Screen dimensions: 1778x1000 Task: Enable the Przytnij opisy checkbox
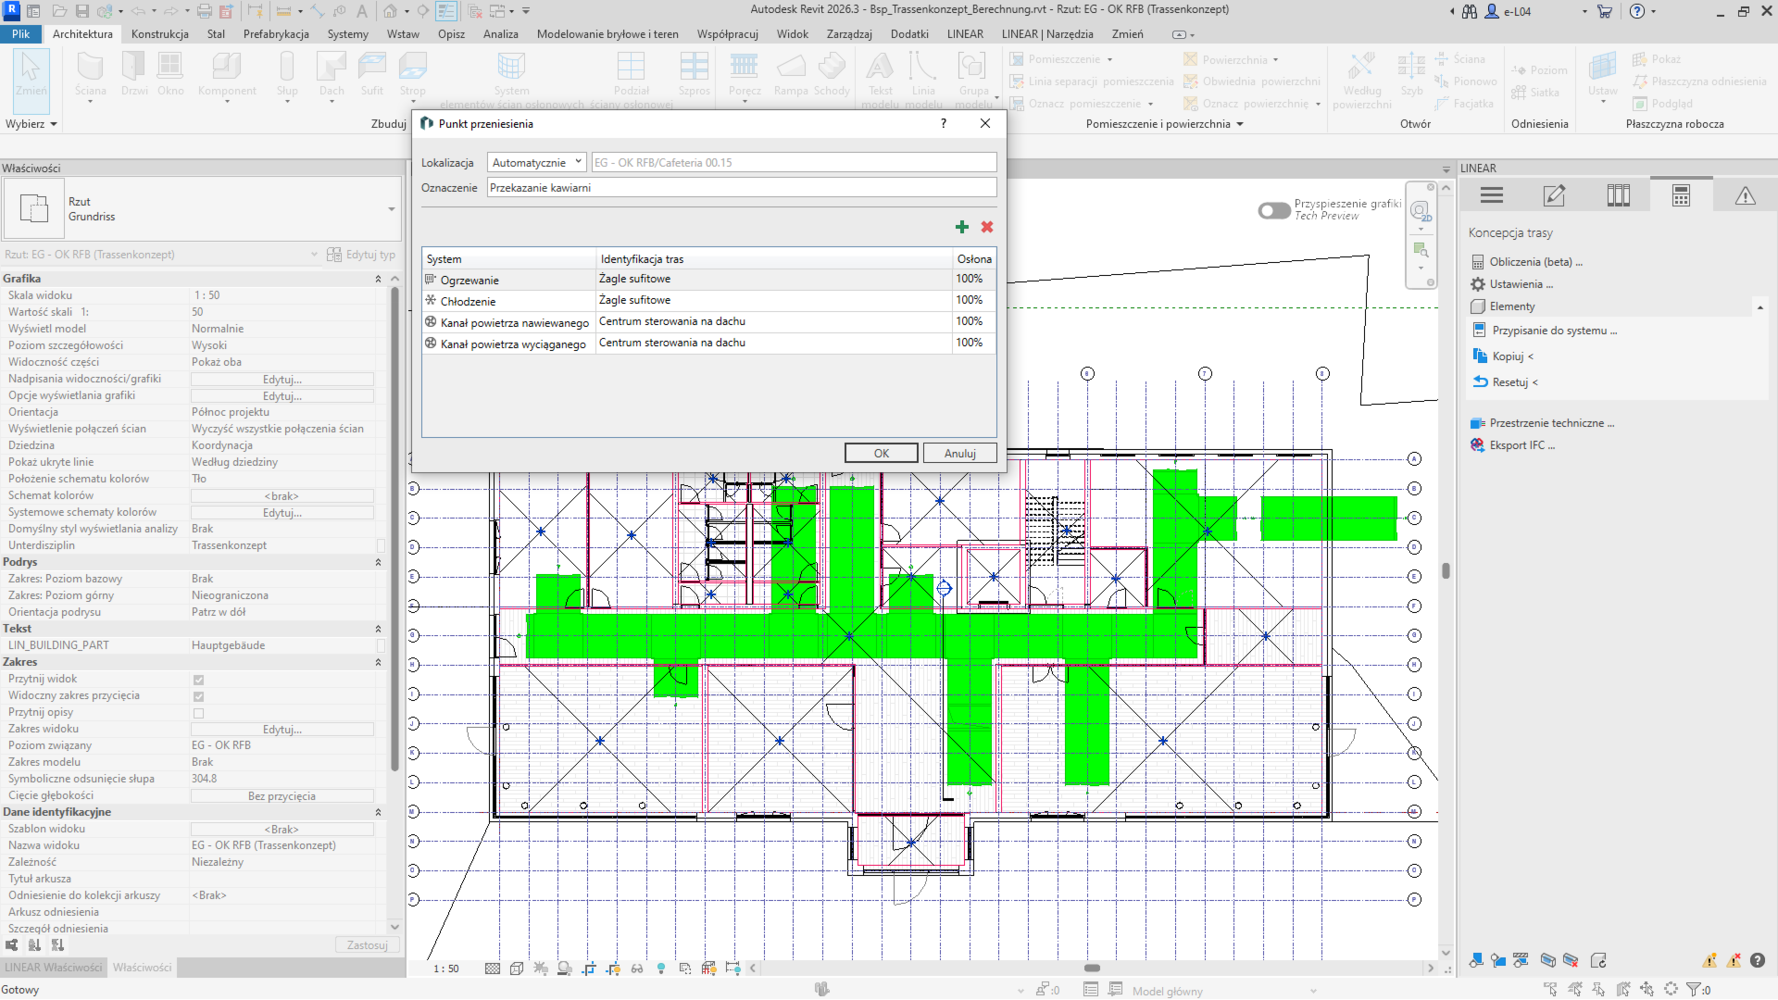pos(199,713)
